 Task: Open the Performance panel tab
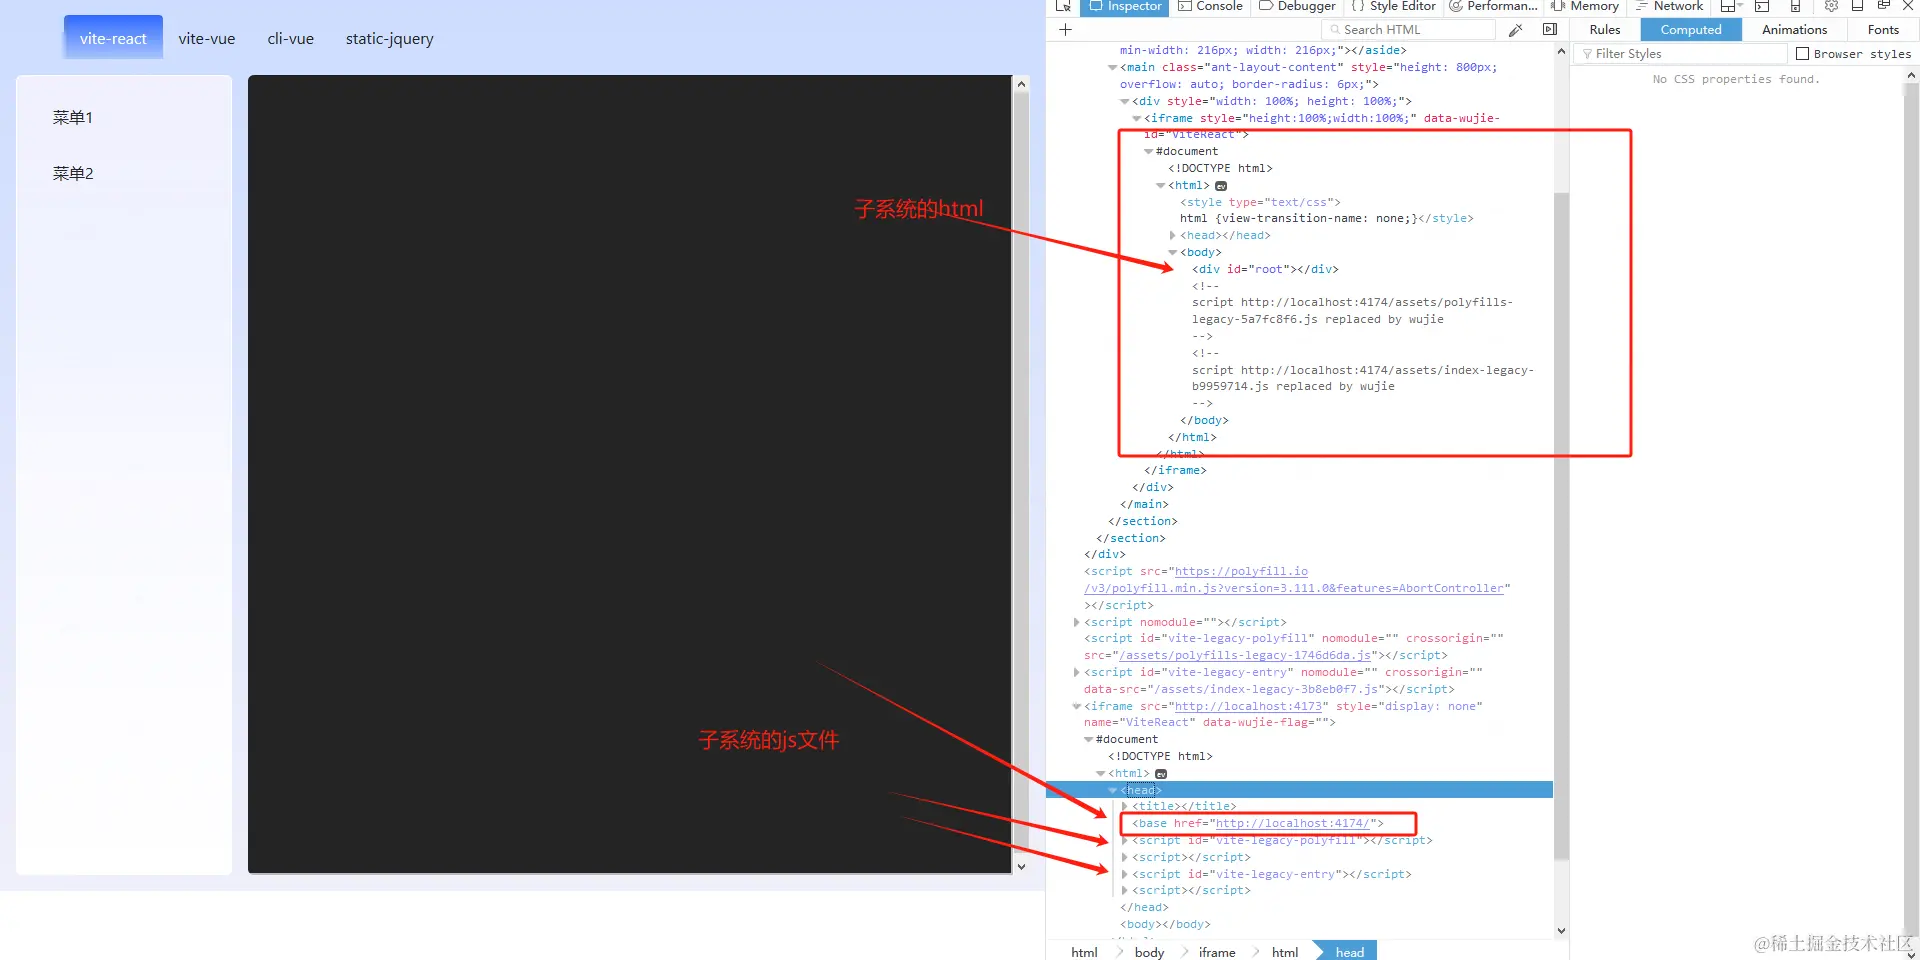(1493, 6)
